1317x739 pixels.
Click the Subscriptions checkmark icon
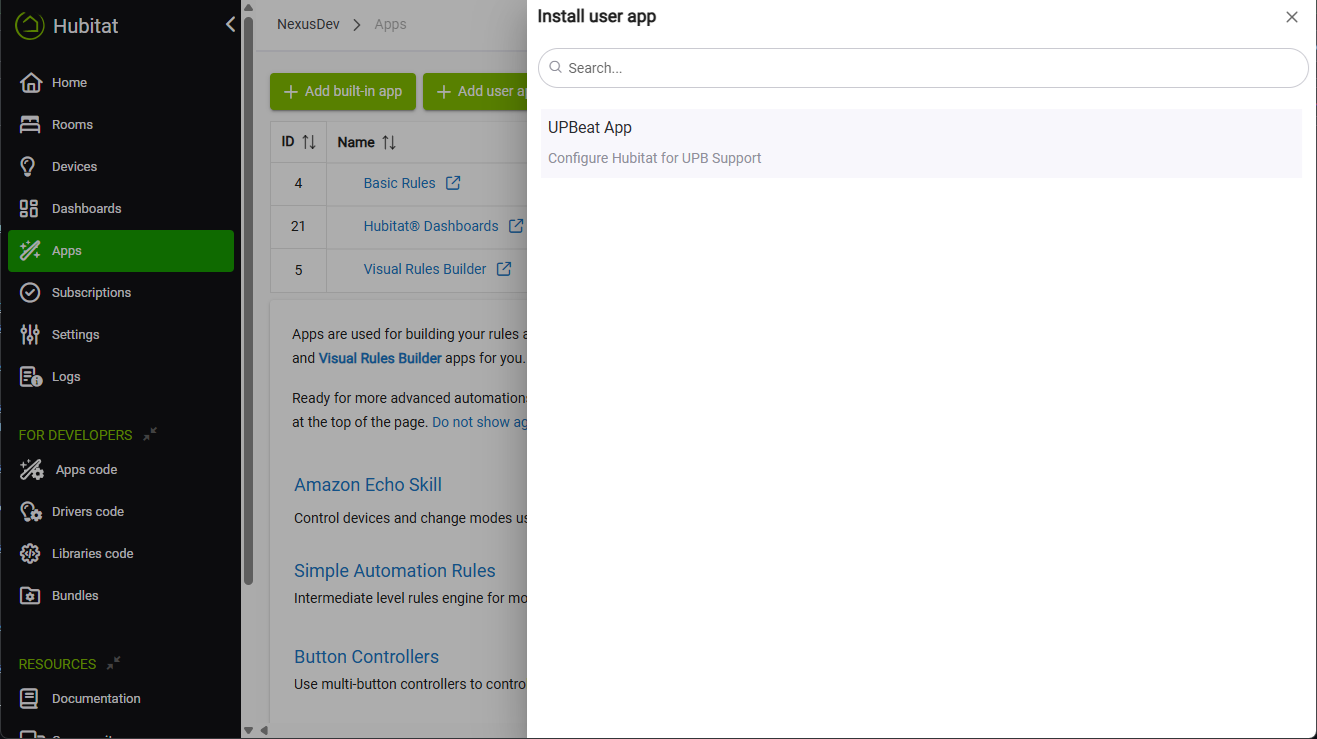click(30, 293)
